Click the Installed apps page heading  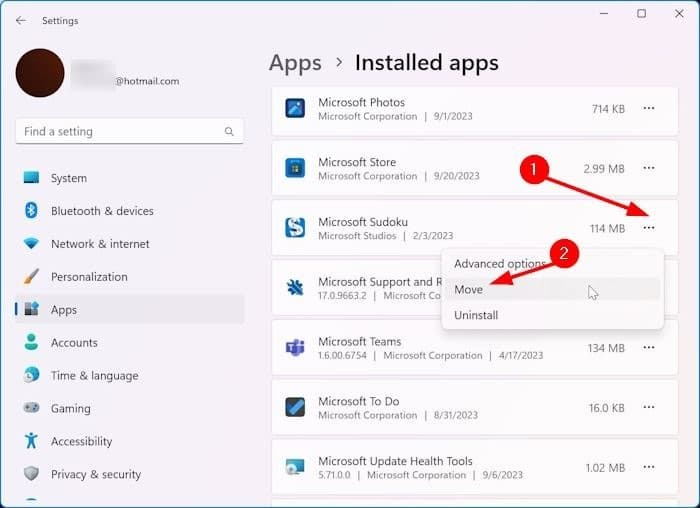click(427, 63)
